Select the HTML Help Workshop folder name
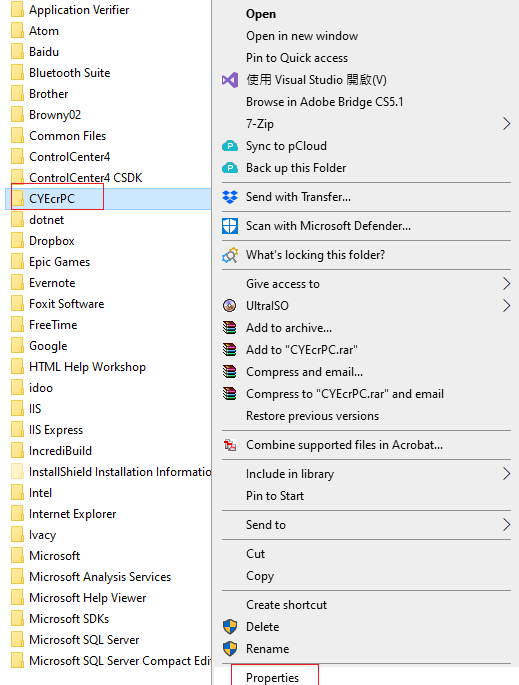 [x=87, y=367]
